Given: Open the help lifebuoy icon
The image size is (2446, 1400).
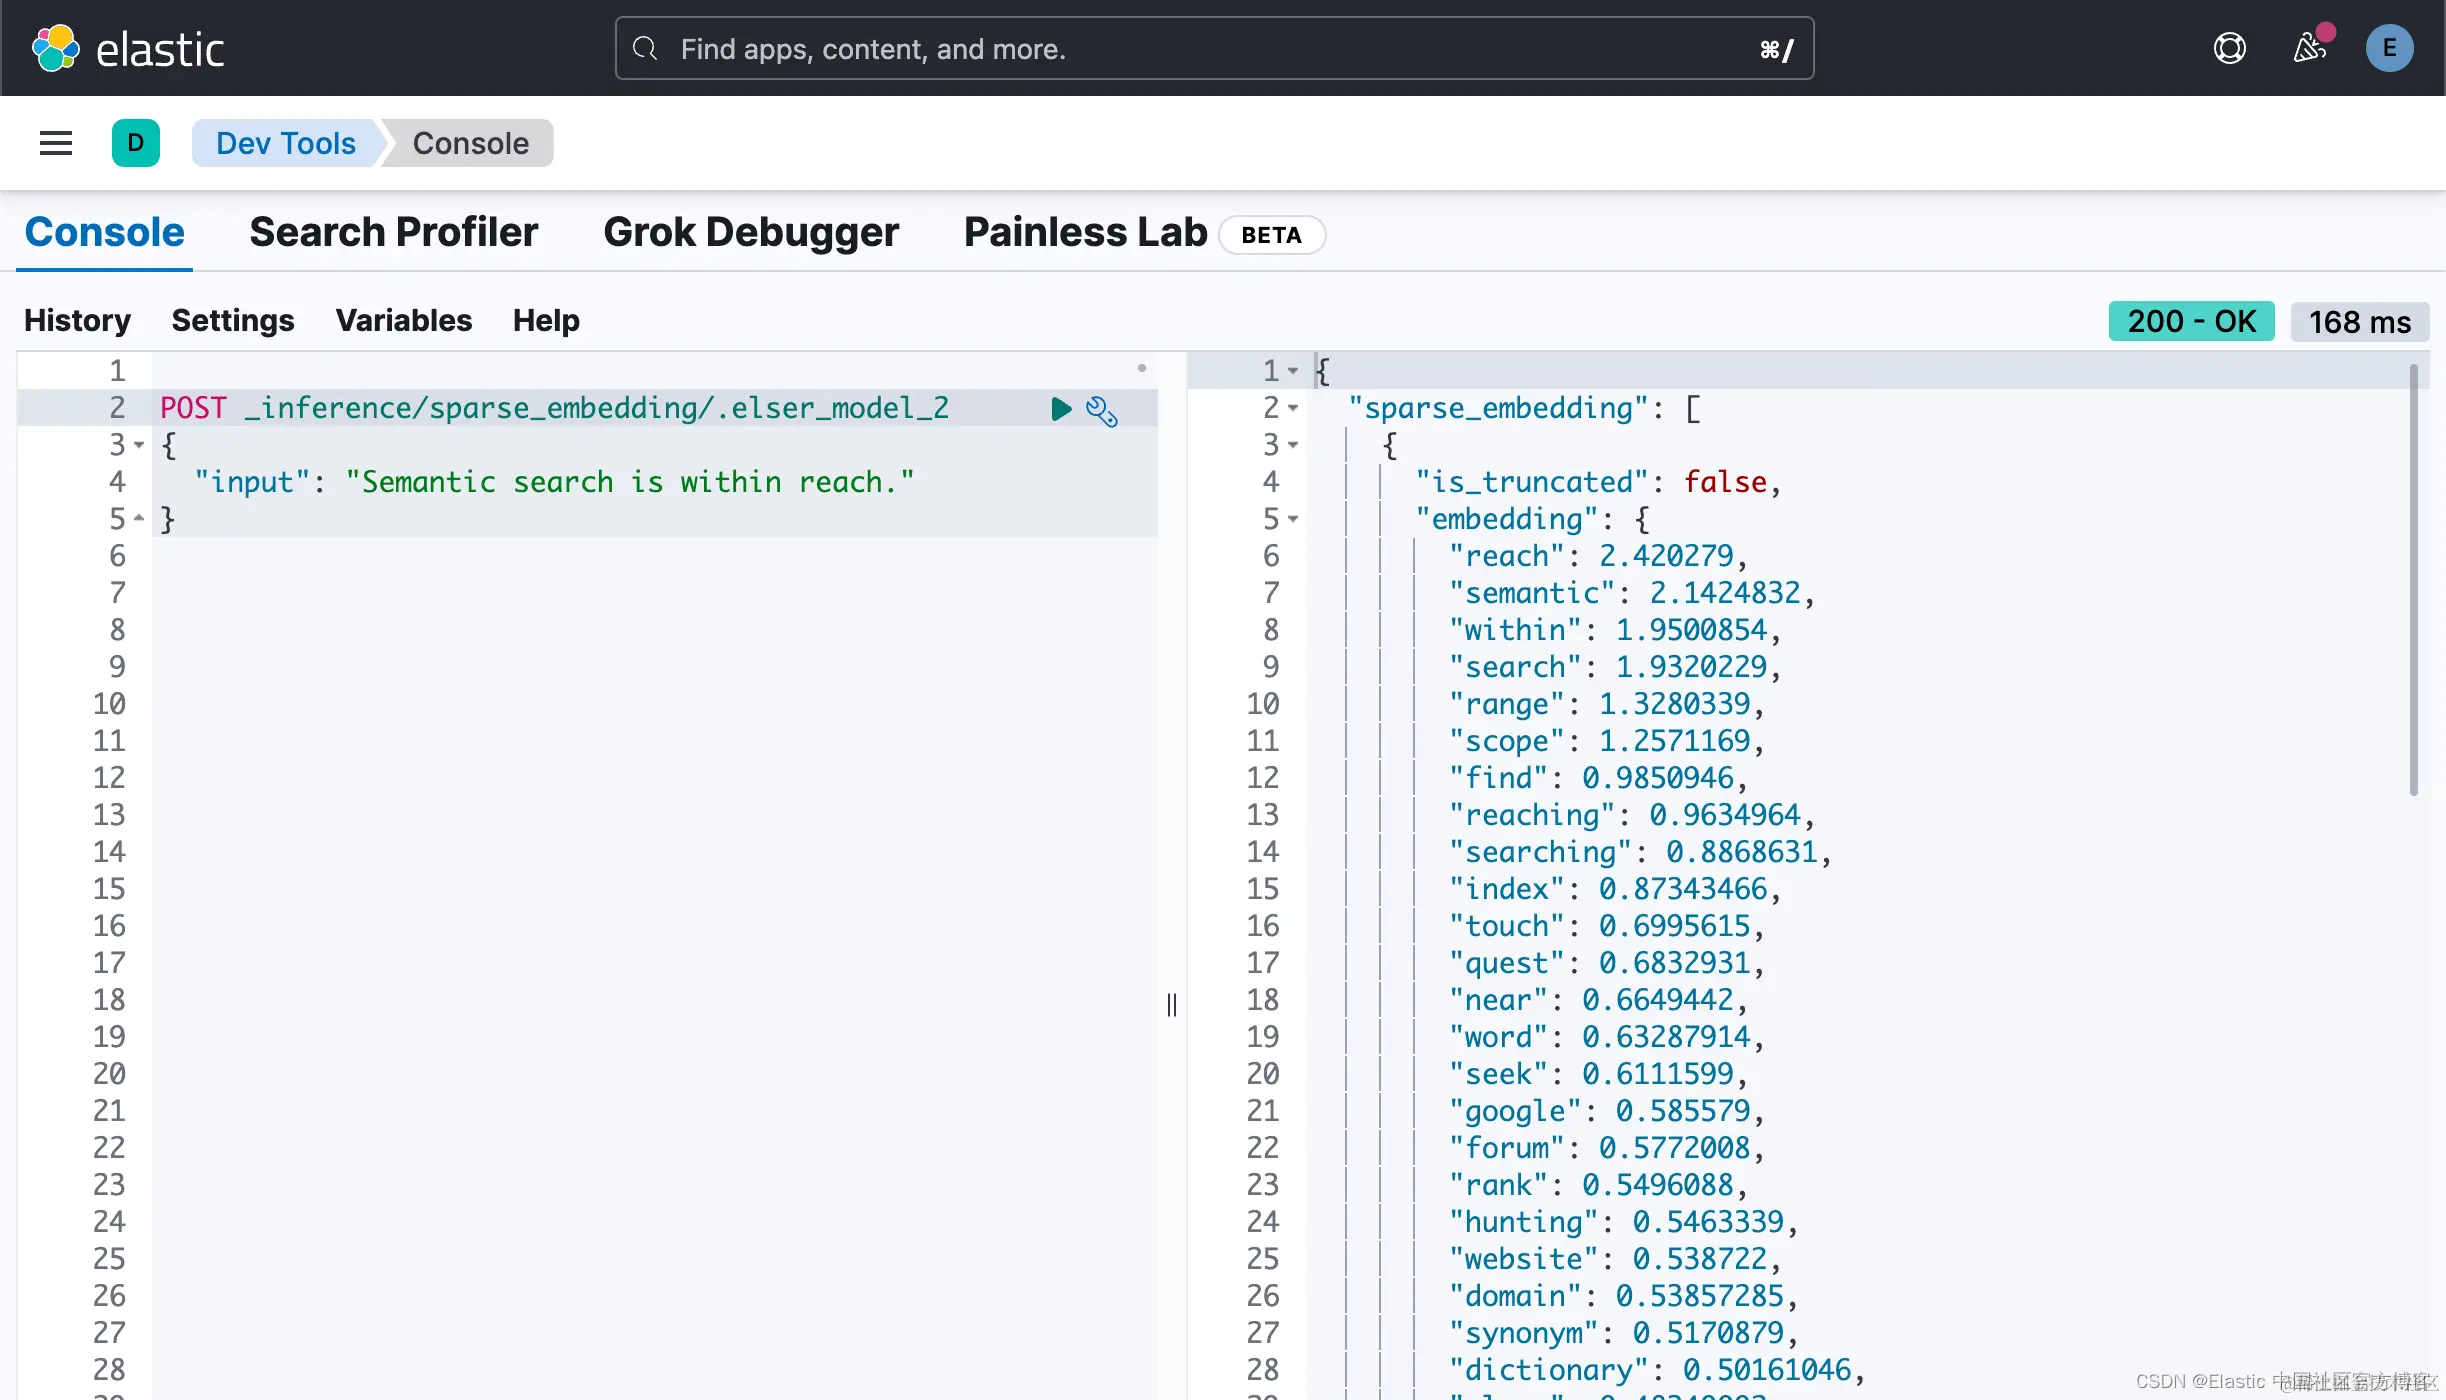Looking at the screenshot, I should [x=2229, y=48].
